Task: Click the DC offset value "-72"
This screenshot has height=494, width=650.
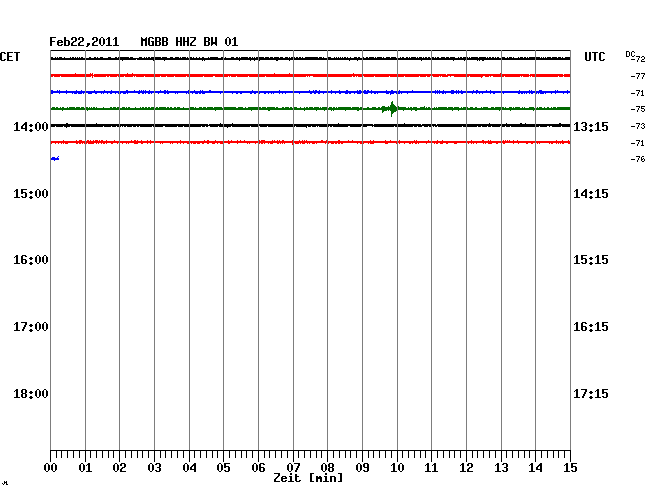Action: coord(639,59)
